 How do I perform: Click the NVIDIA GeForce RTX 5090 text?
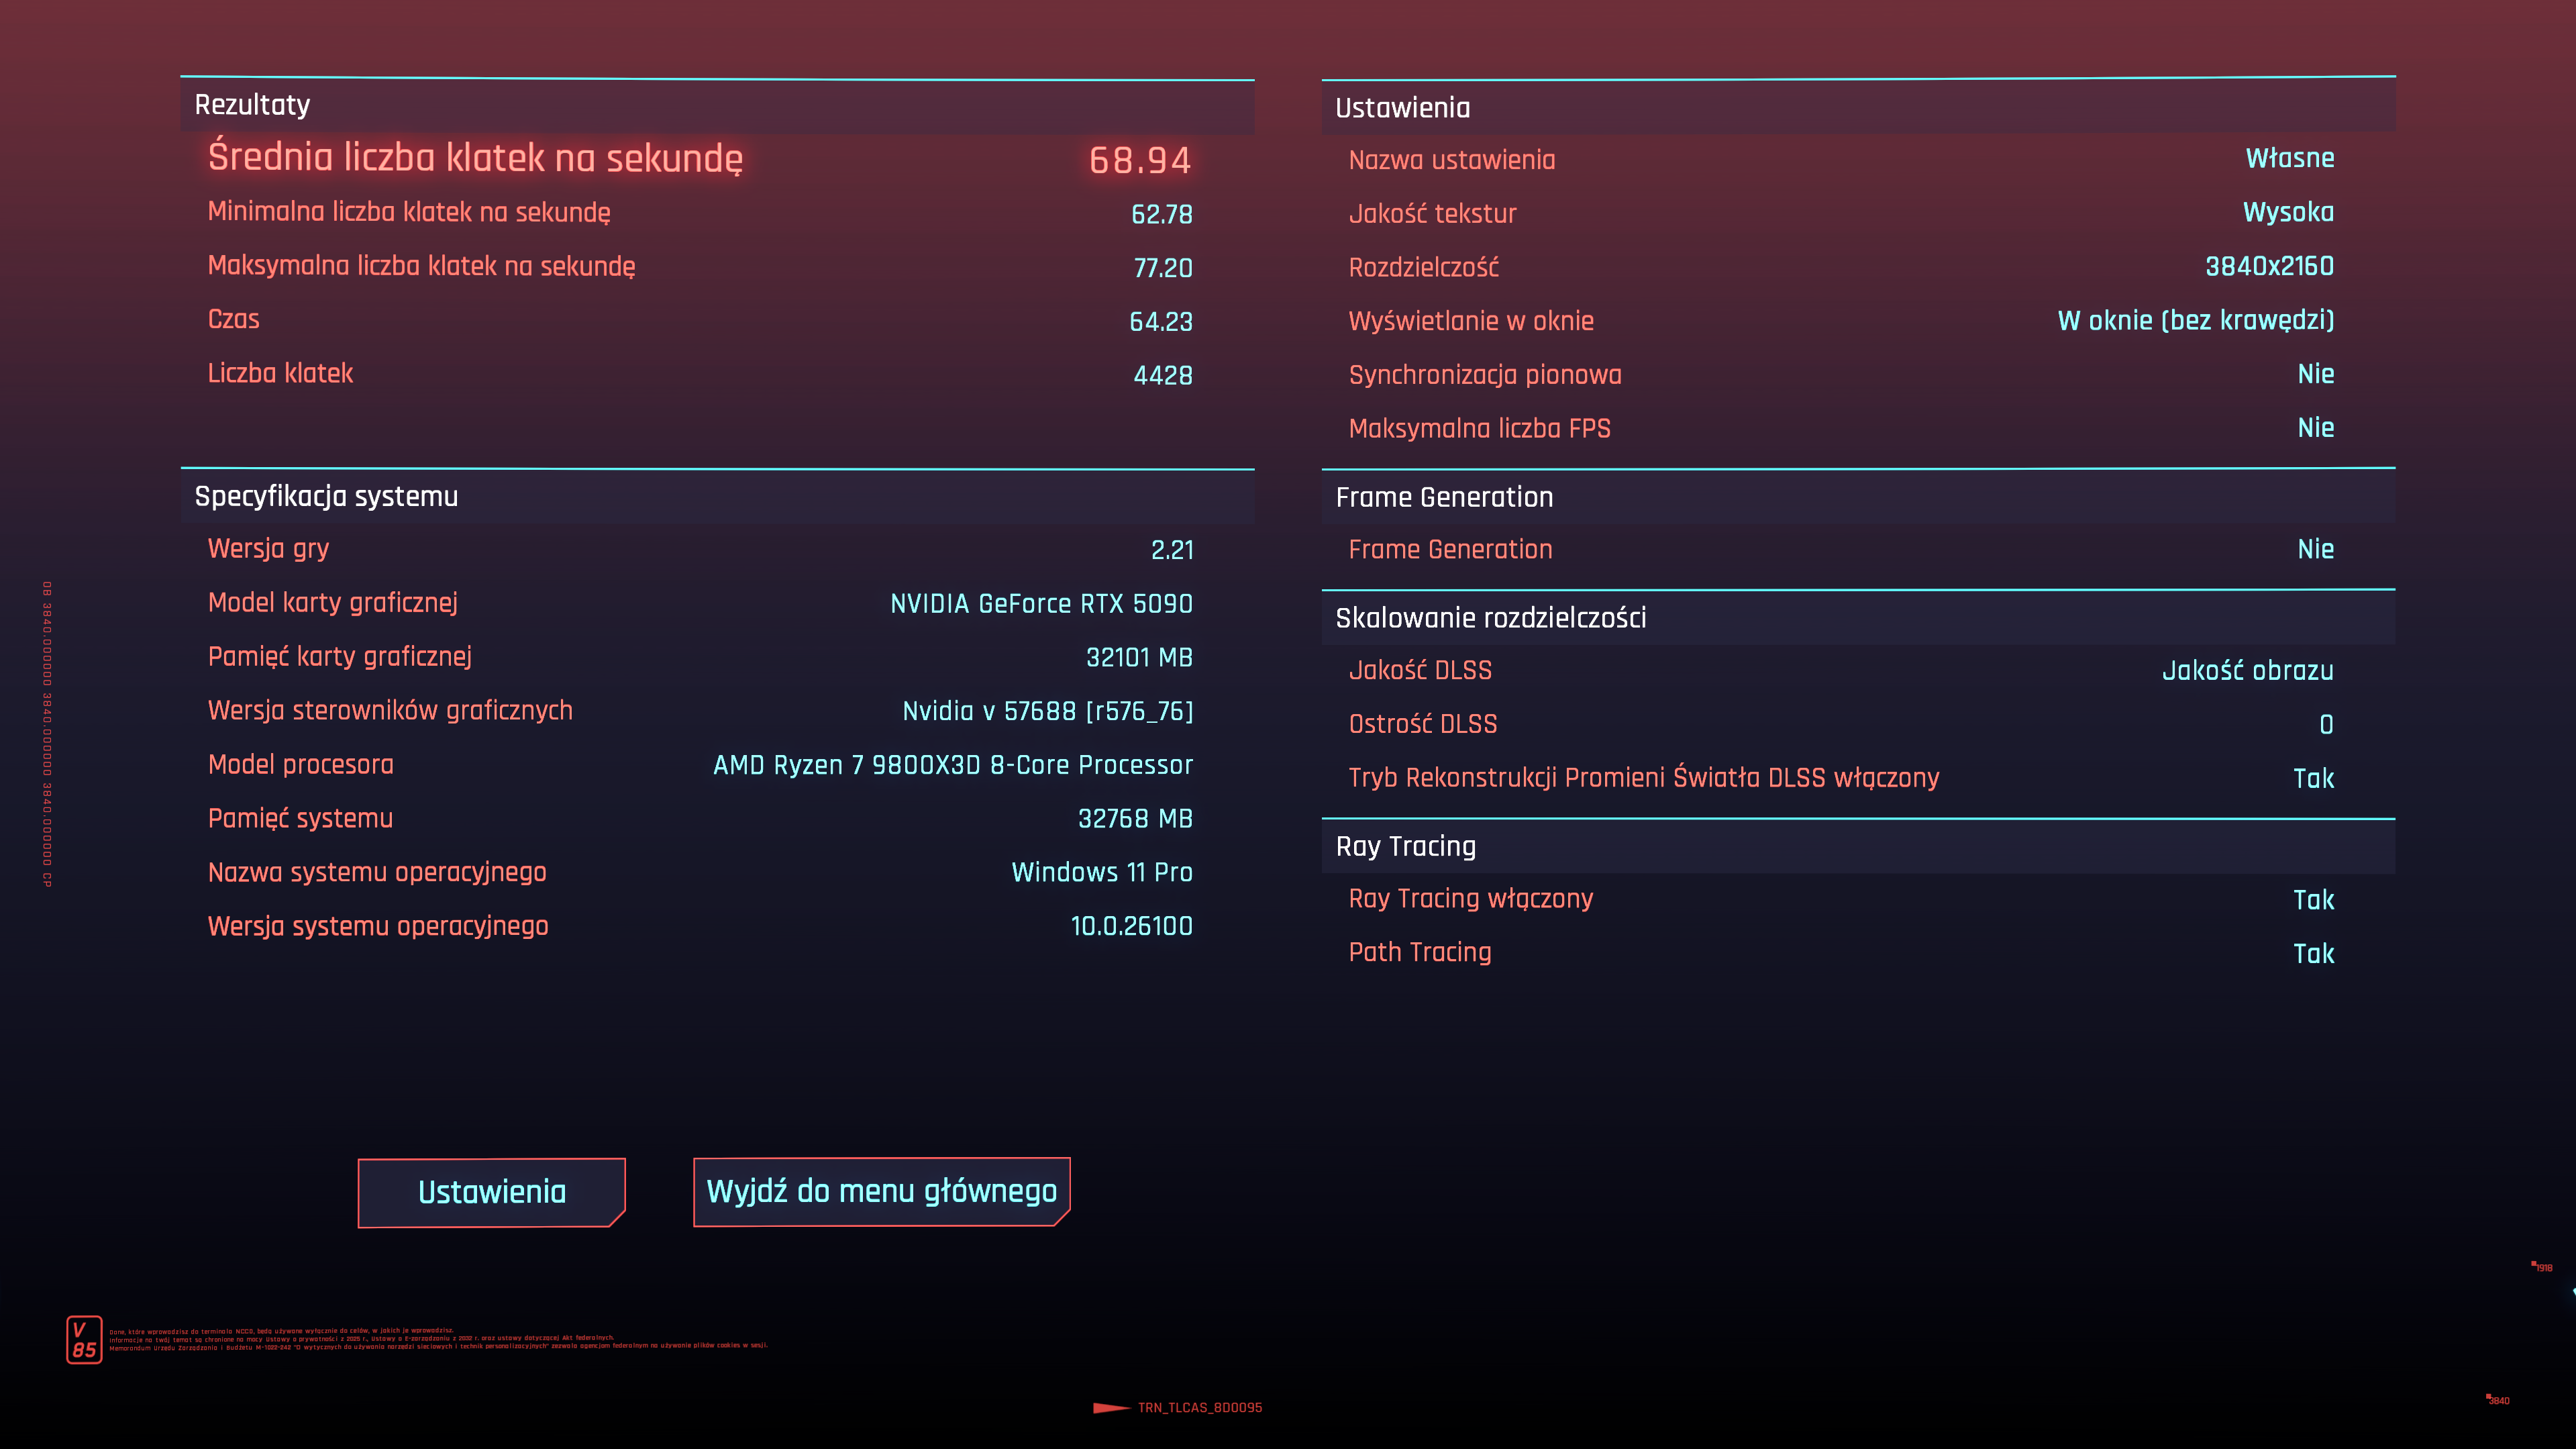(1041, 604)
